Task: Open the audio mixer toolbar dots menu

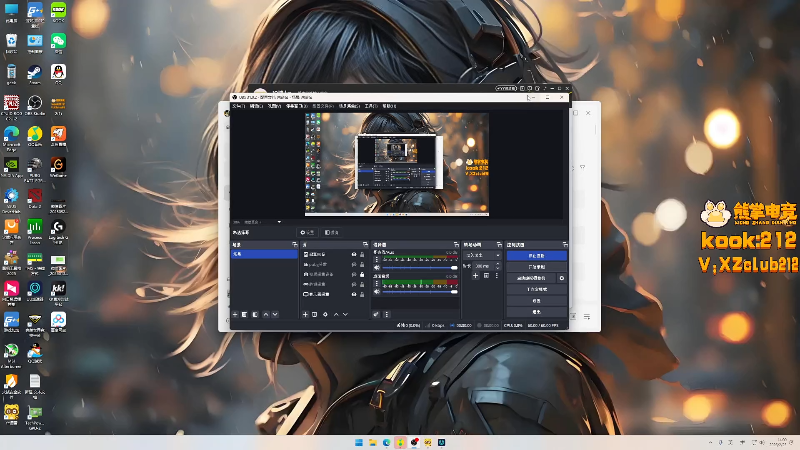Action: pyautogui.click(x=387, y=314)
